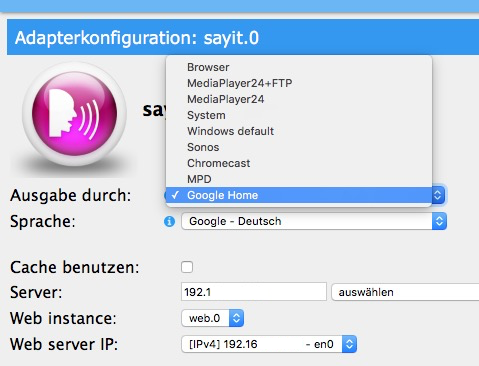Open the Web server IP dropdown
479x366 pixels.
pos(269,344)
